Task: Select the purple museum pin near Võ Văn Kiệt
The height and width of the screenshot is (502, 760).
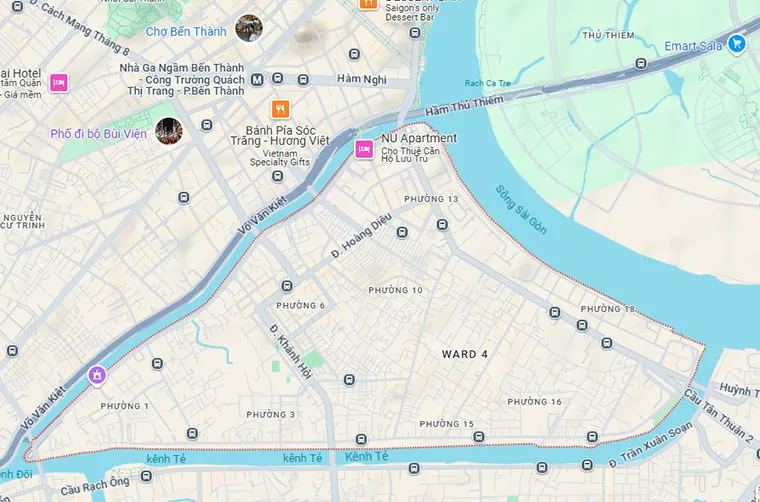Action: click(97, 376)
